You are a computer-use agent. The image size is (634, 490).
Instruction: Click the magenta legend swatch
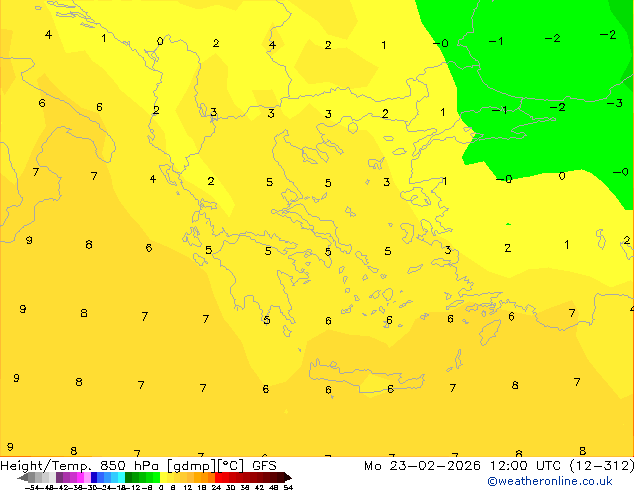point(80,477)
